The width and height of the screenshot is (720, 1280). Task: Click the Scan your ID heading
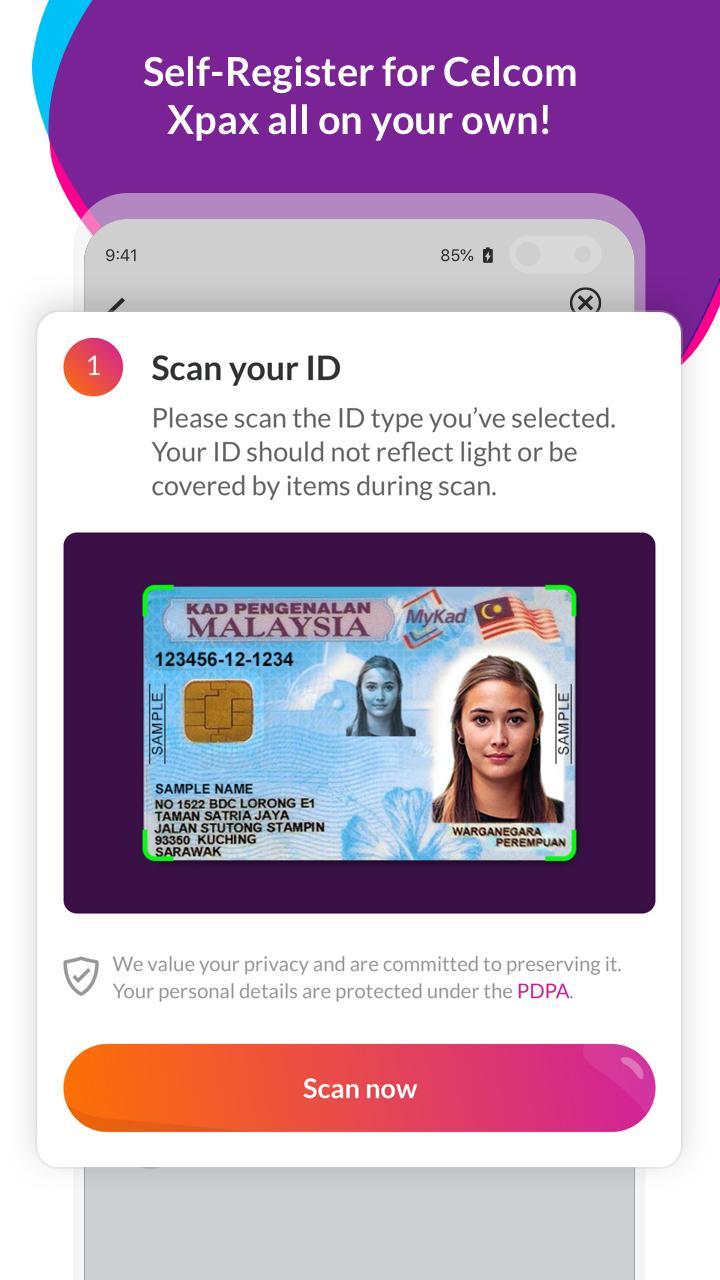[246, 368]
